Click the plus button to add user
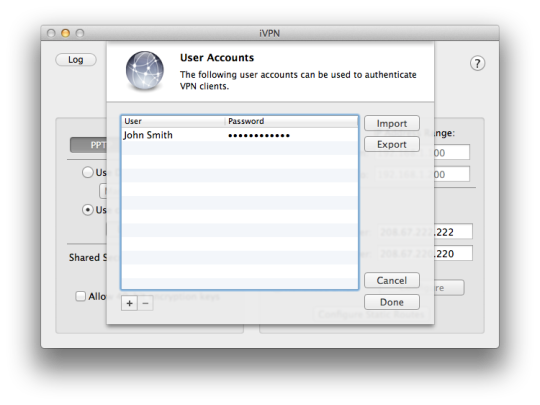This screenshot has width=540, height=405. 129,303
